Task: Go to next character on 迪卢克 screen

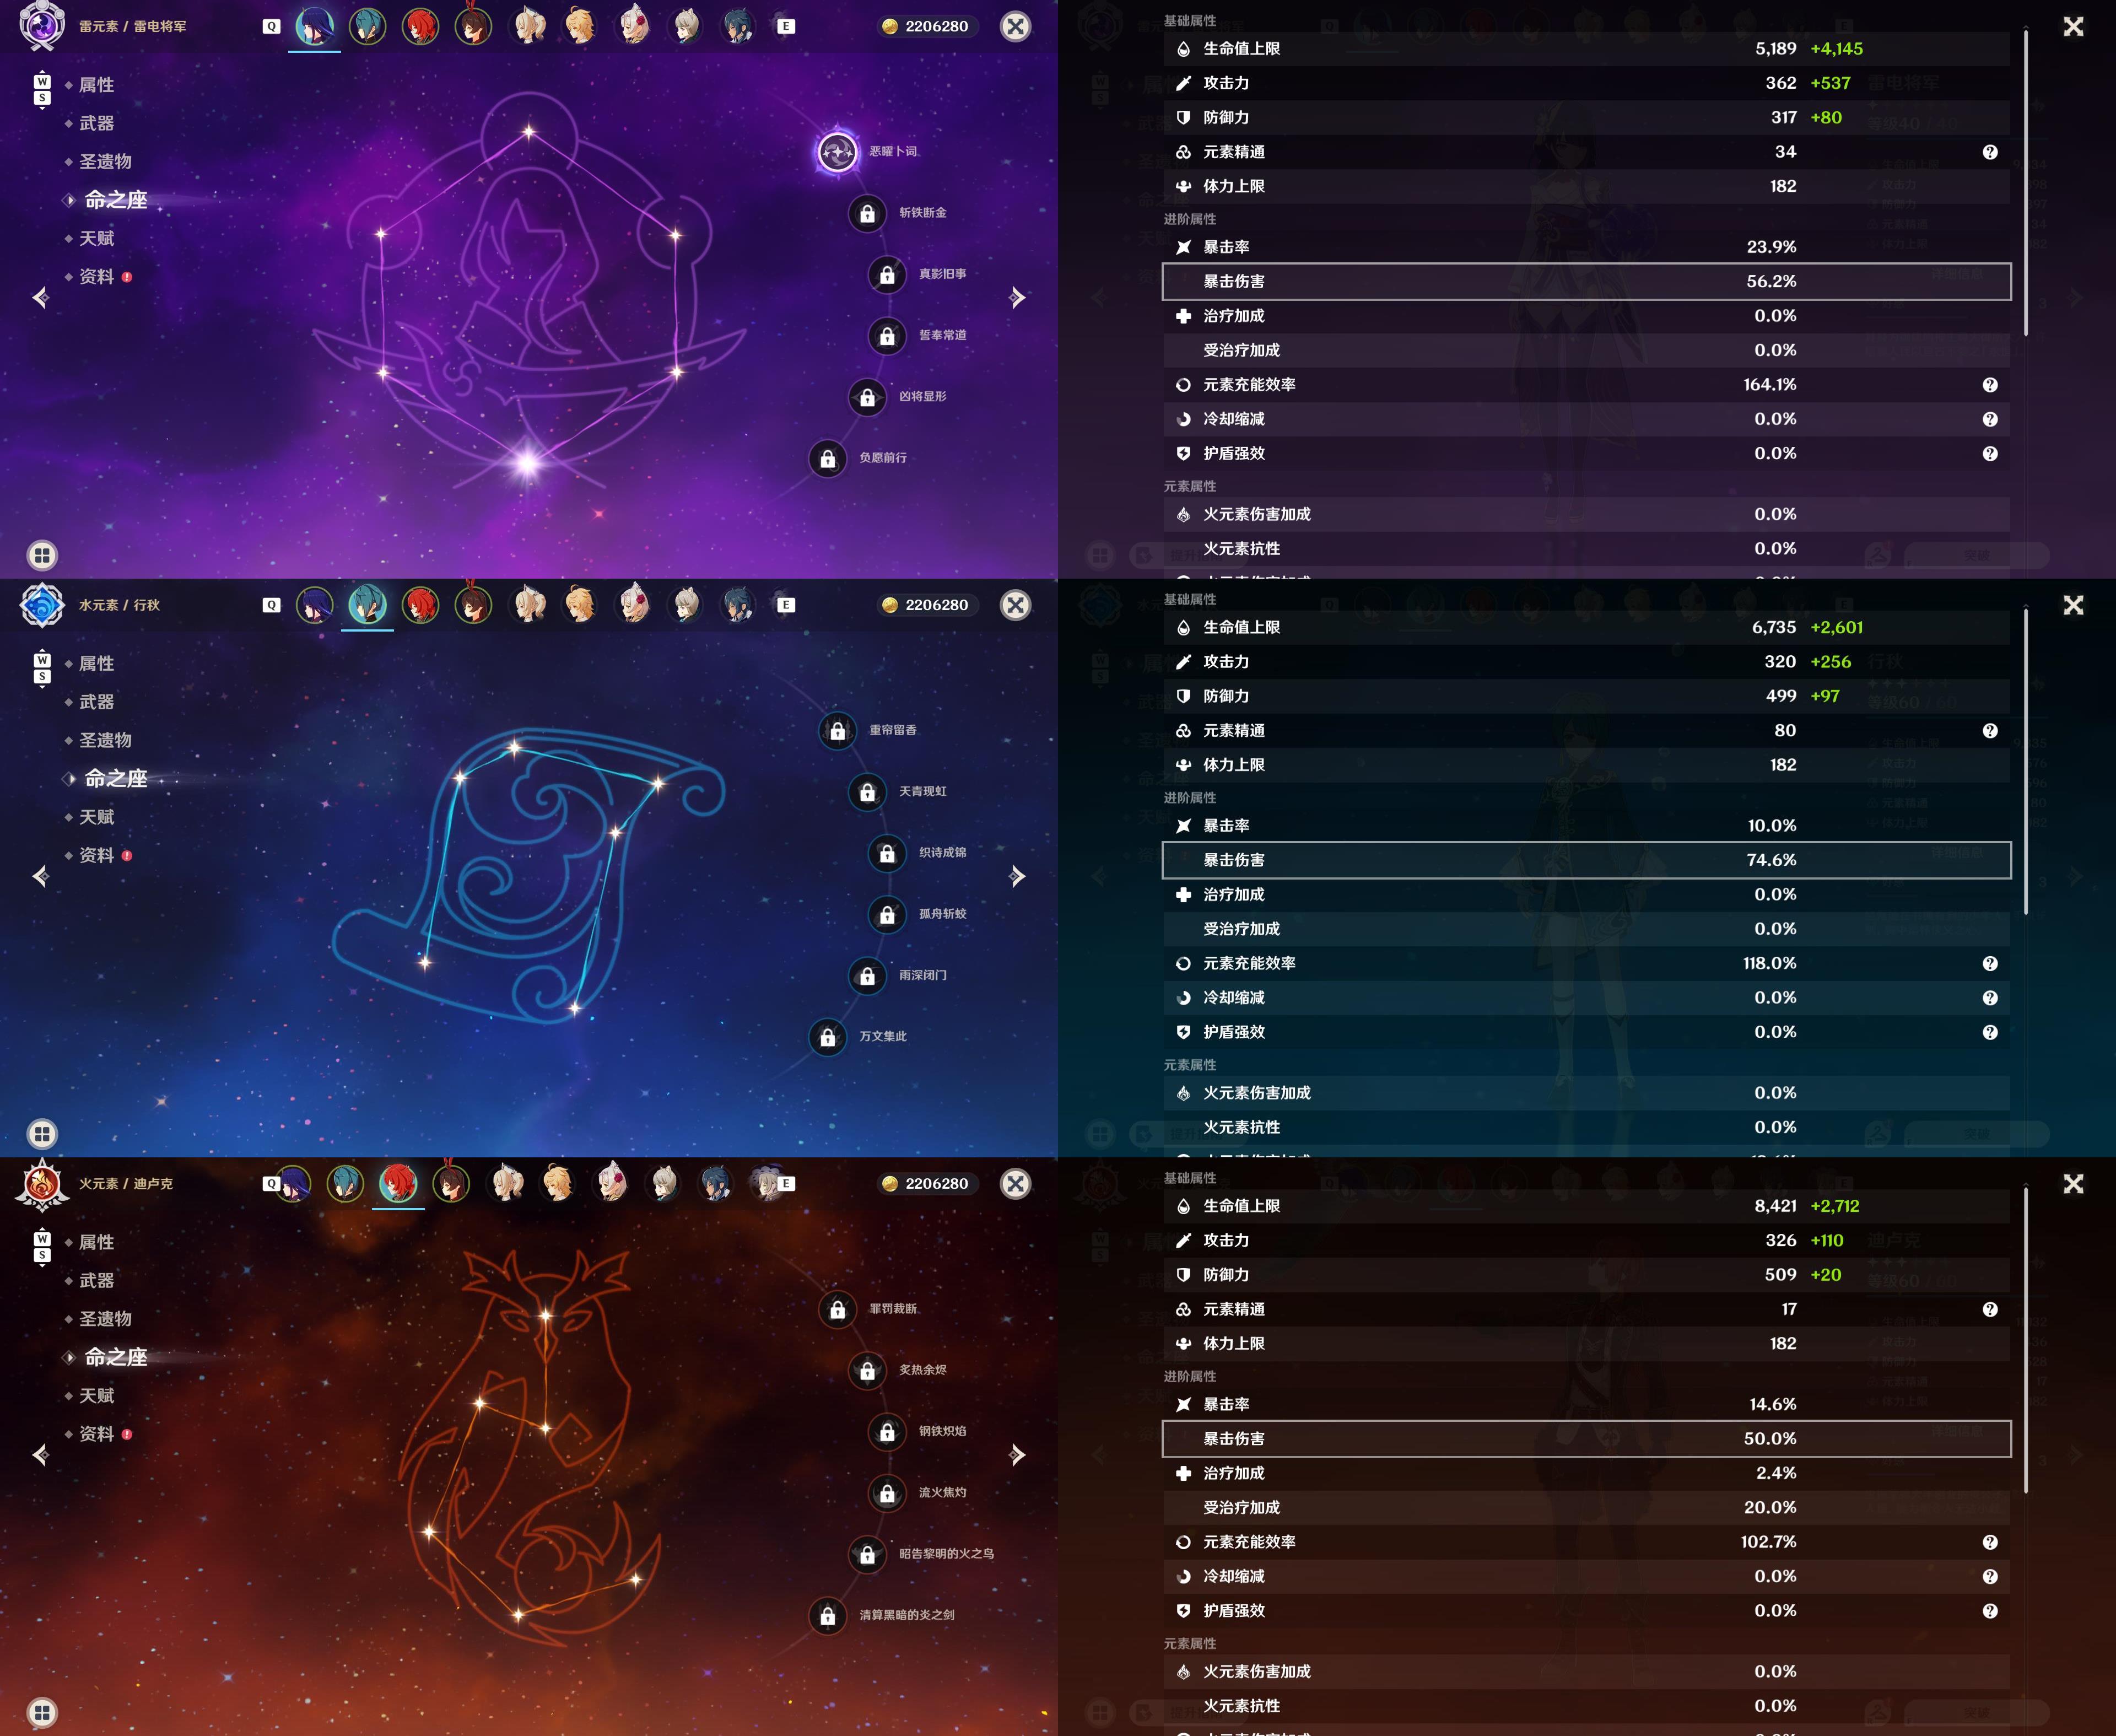Action: pyautogui.click(x=1017, y=1455)
